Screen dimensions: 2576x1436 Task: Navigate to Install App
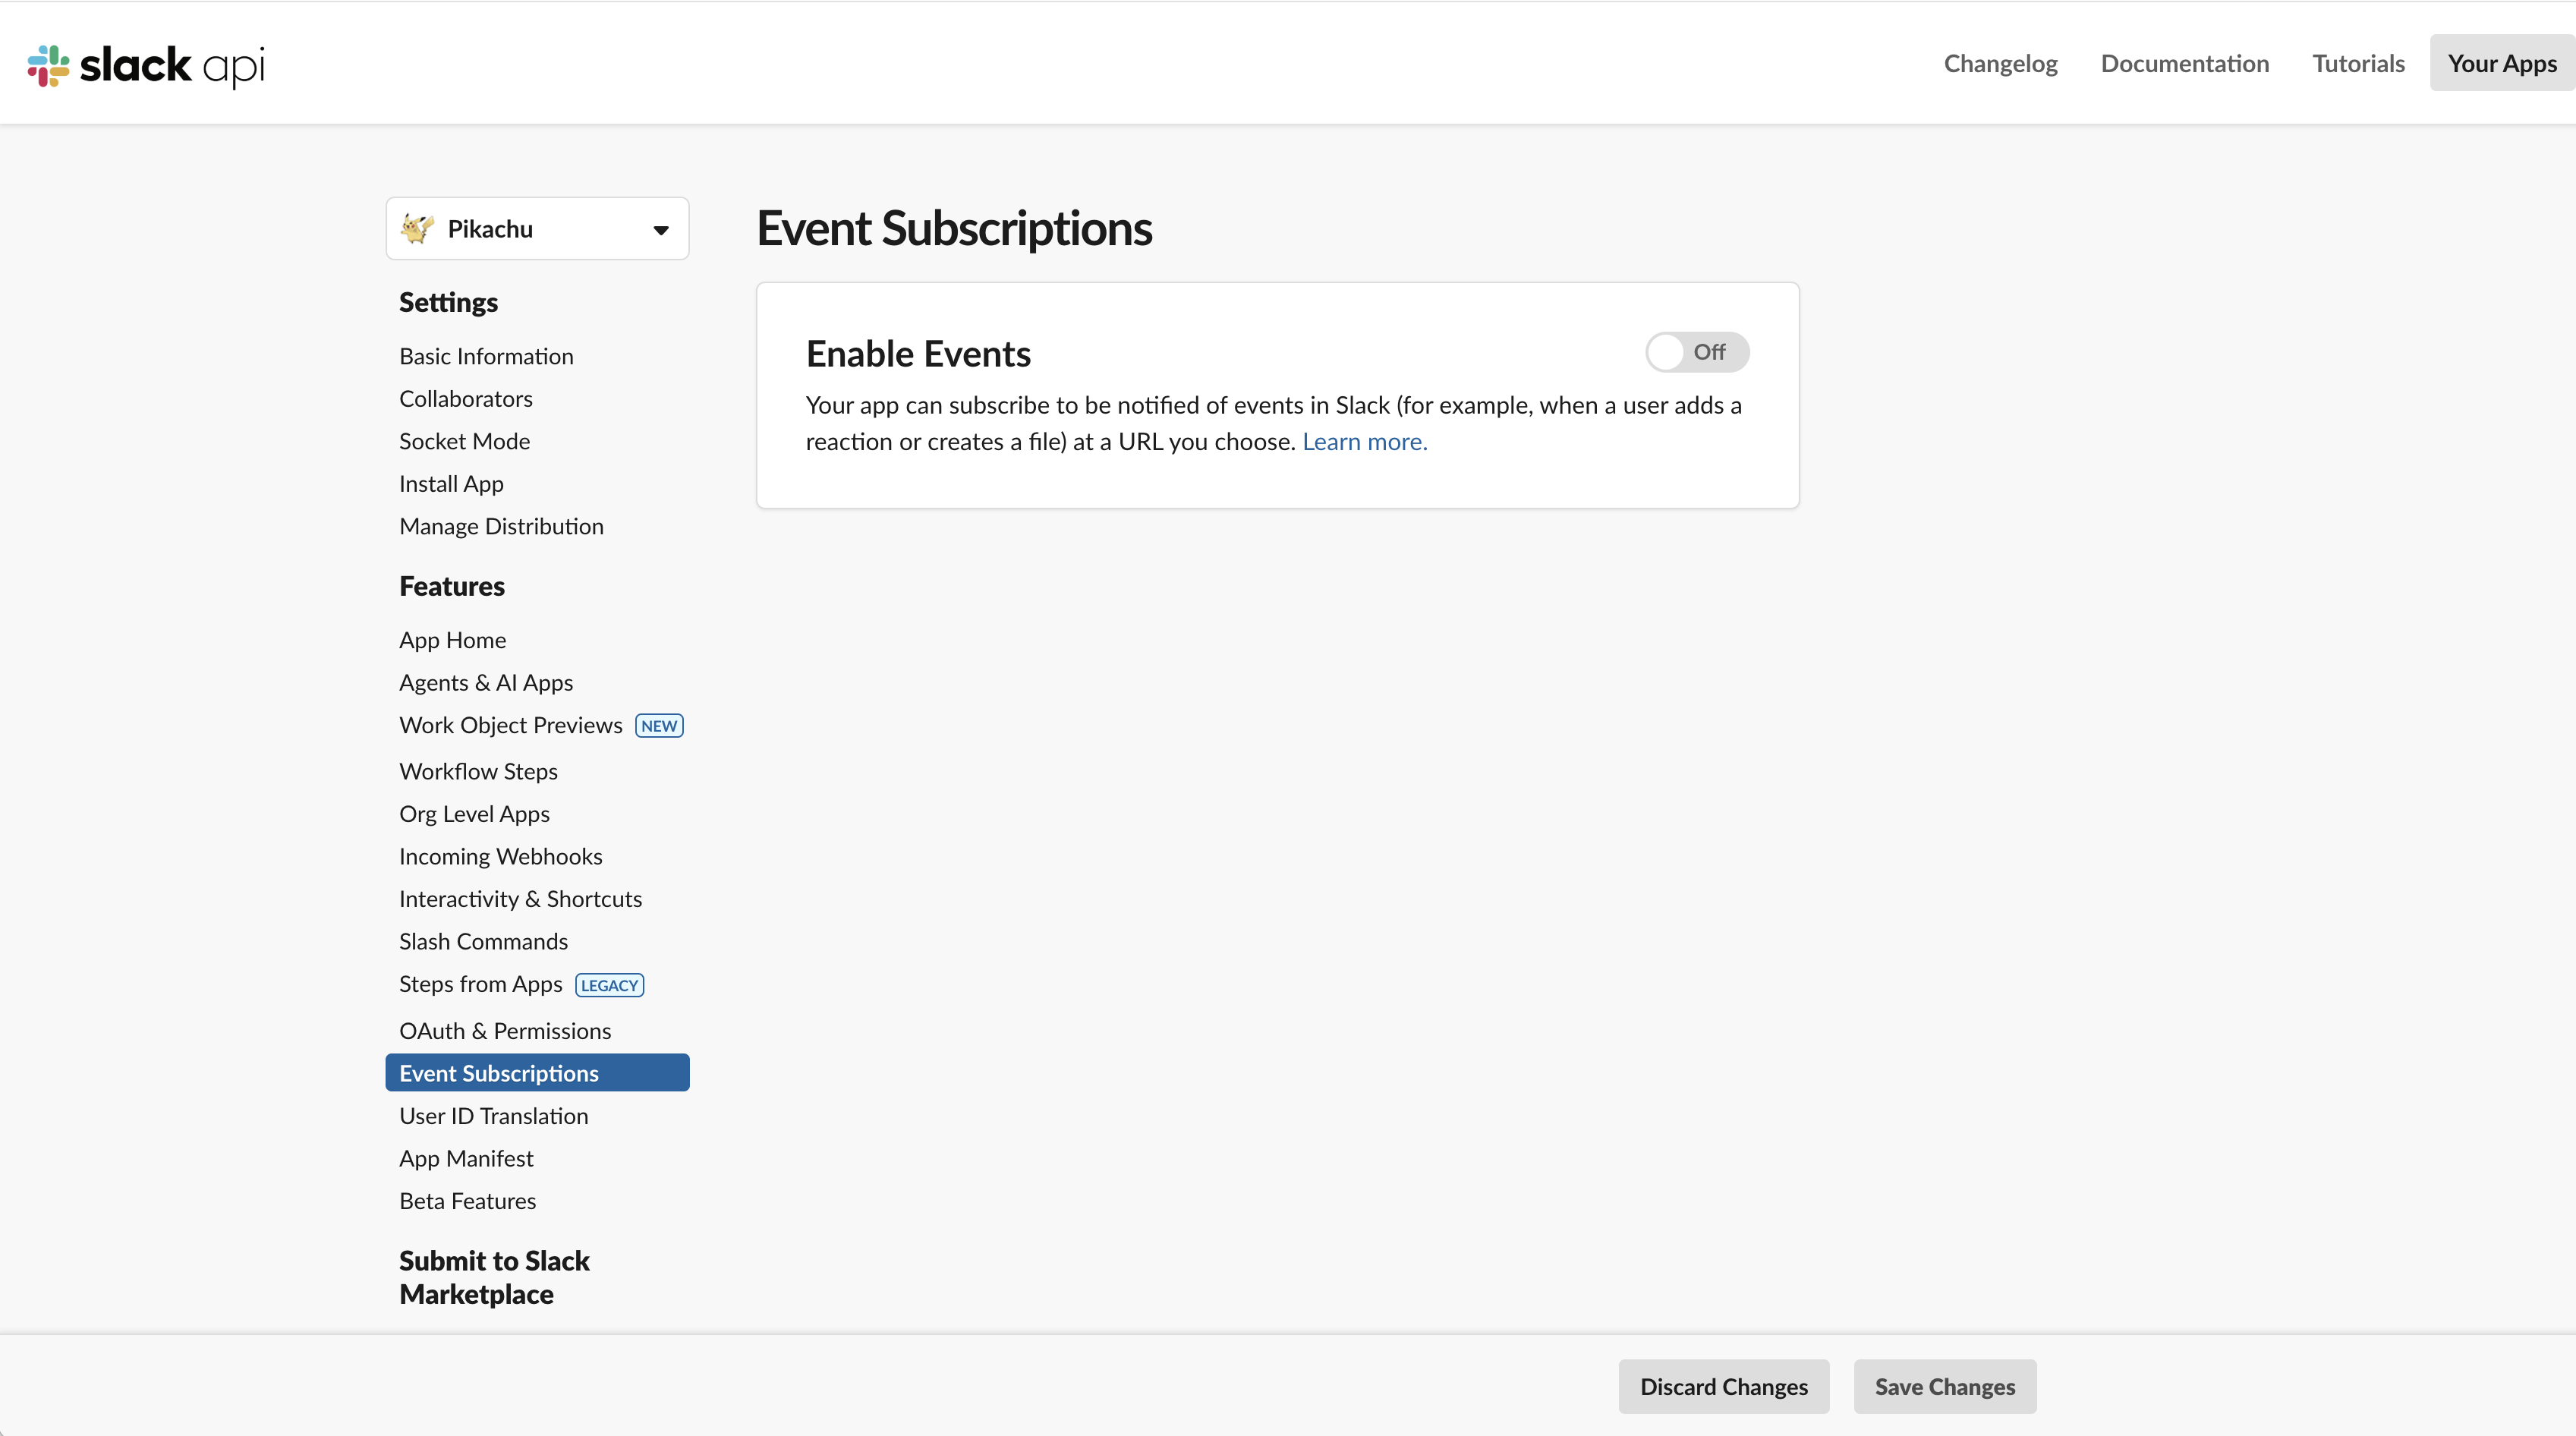(x=451, y=484)
